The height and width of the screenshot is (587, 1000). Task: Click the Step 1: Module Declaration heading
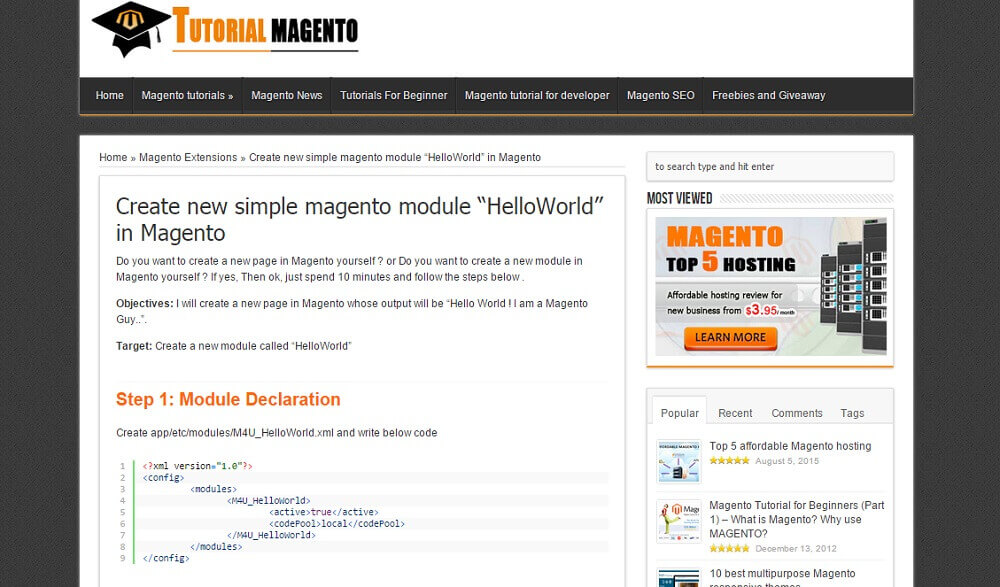(228, 399)
